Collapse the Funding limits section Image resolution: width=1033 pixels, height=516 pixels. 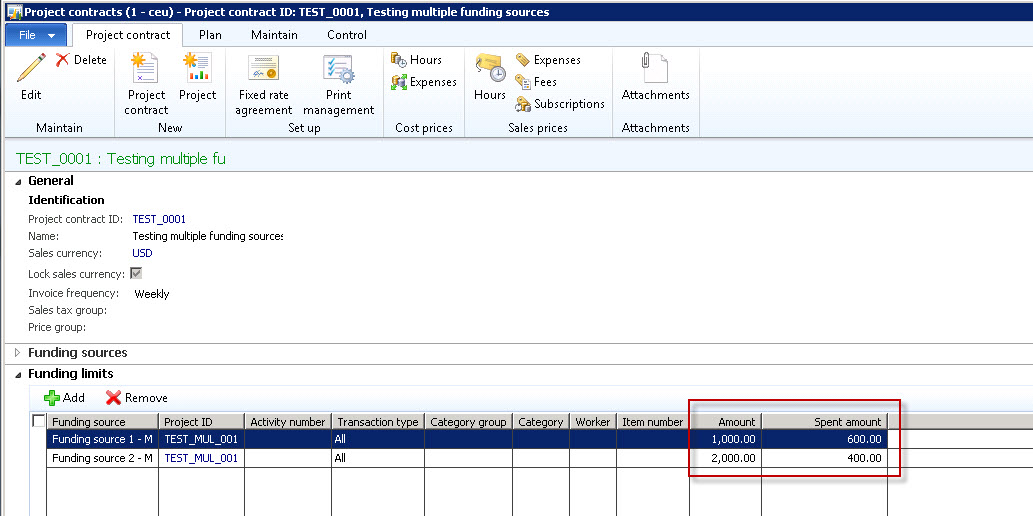tap(18, 374)
